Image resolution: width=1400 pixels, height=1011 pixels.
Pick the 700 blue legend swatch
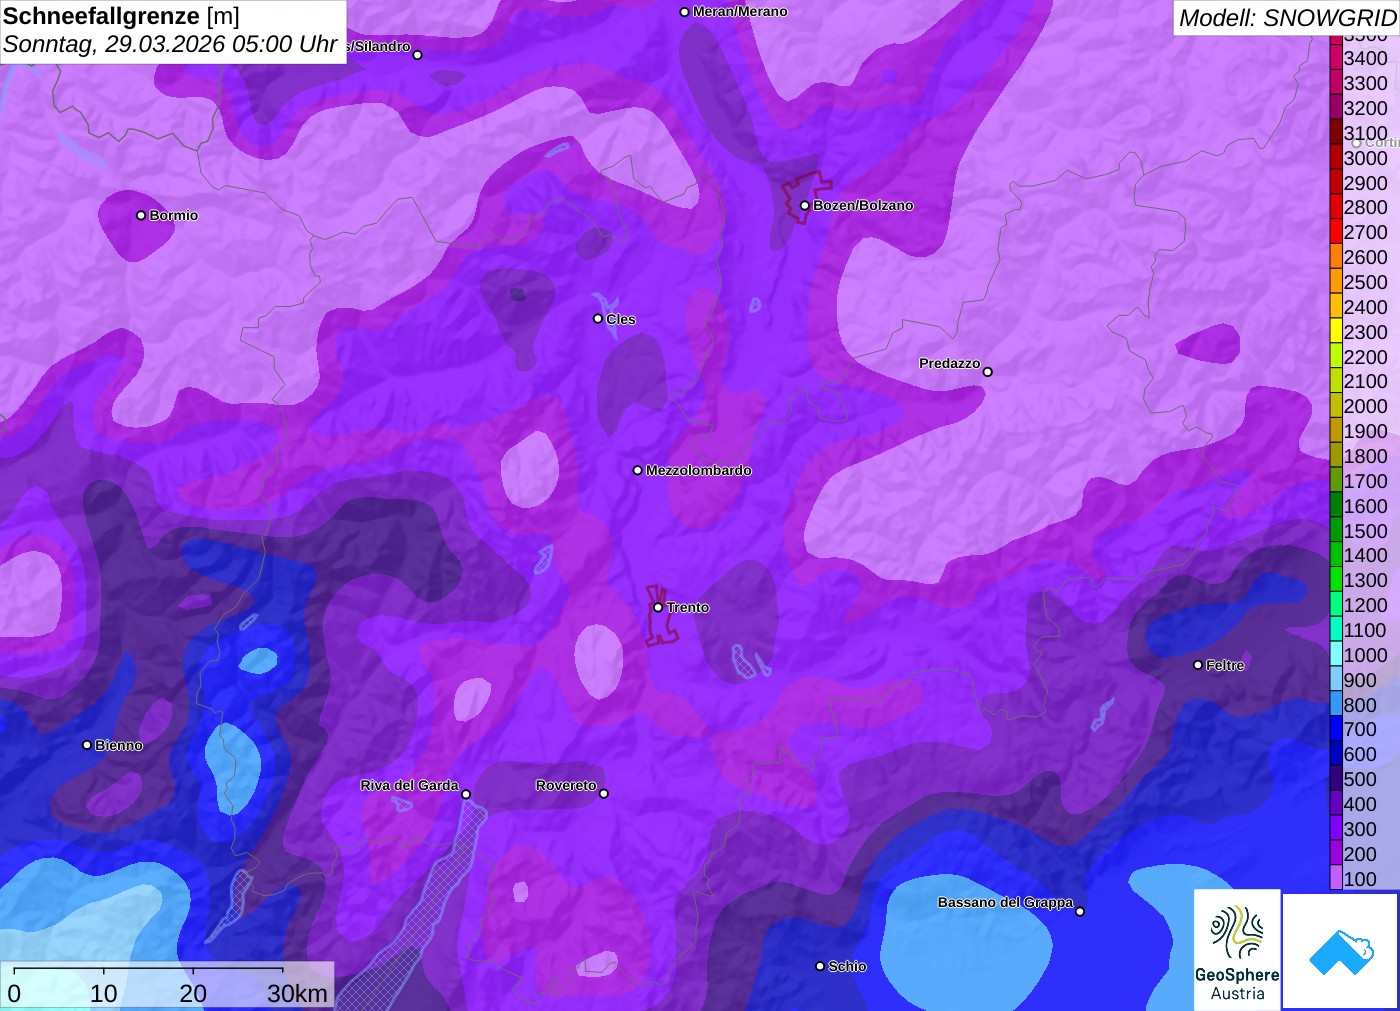[x=1336, y=729]
